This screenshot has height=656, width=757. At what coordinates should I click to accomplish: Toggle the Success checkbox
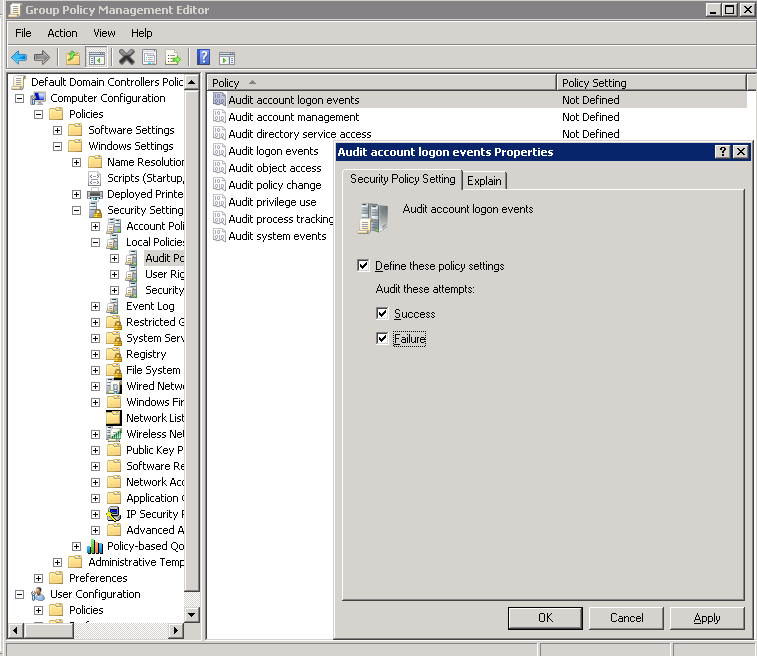coord(382,313)
